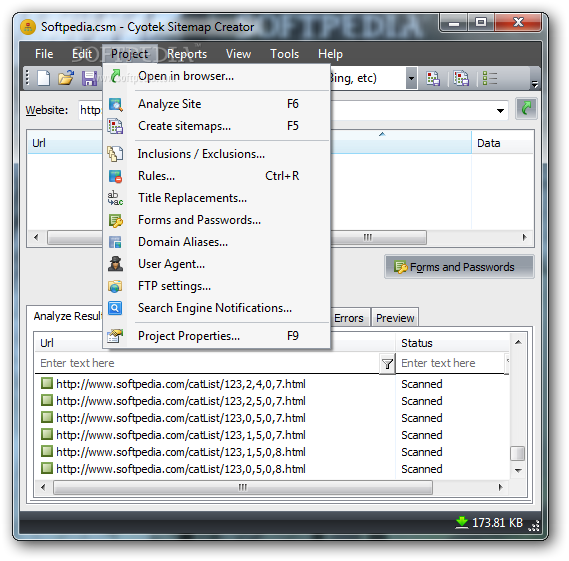Switch to the Errors tab
Viewport: 569px width, 561px height.
349,318
